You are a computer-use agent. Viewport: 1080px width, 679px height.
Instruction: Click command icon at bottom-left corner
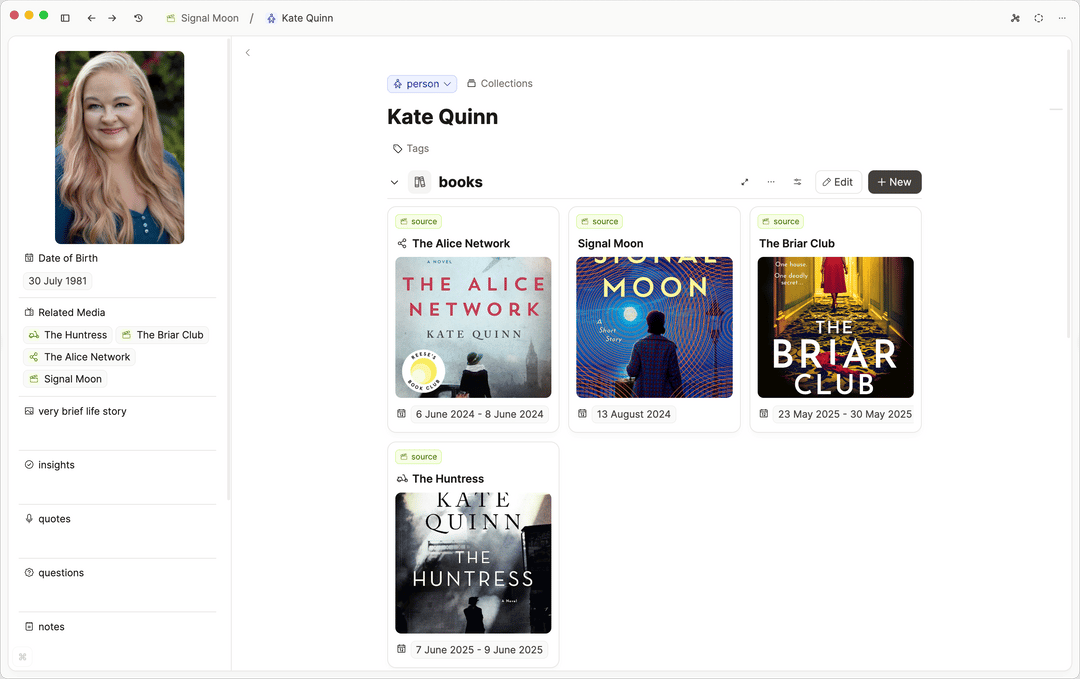coord(23,657)
